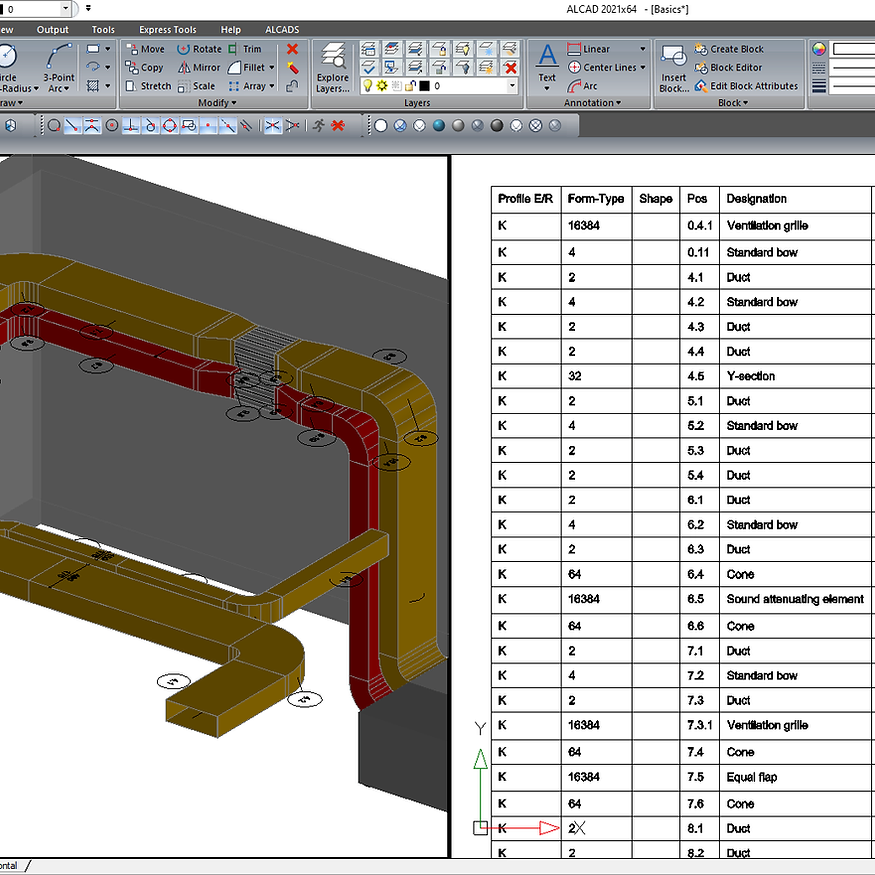Open the Fillet dropdown arrow
Viewport: 875px width, 875px height.
tap(272, 68)
